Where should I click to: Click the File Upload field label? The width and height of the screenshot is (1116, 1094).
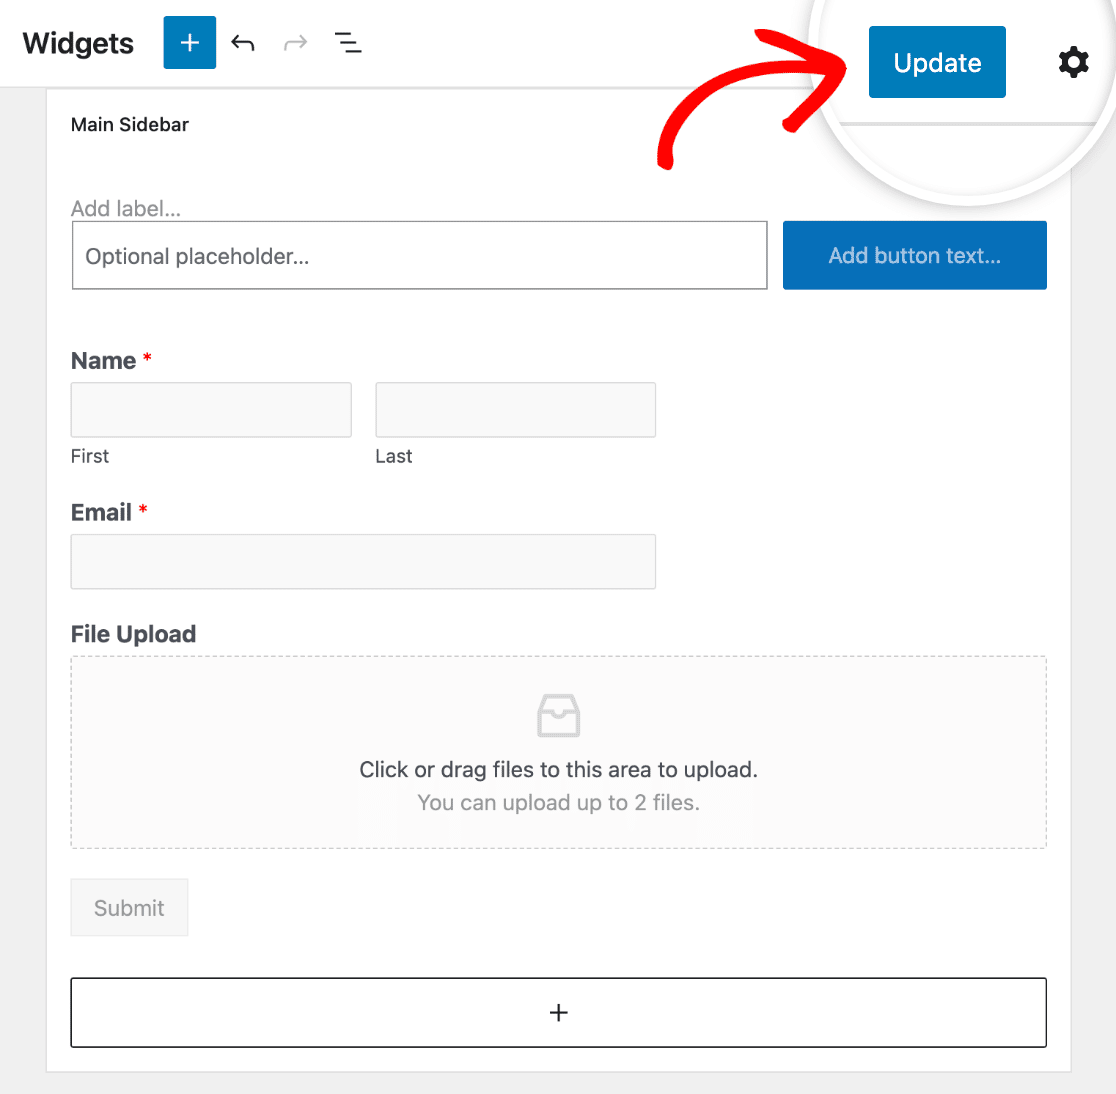coord(133,634)
